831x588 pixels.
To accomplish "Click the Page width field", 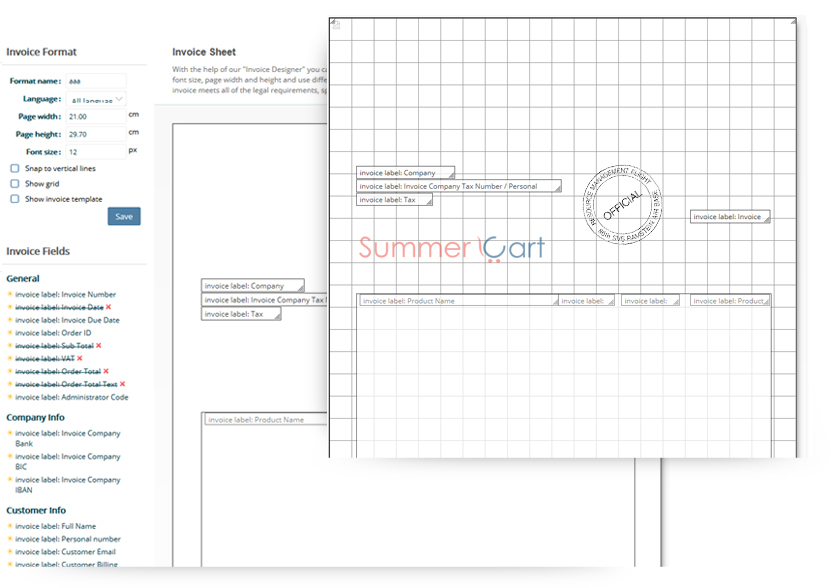I will (x=96, y=117).
